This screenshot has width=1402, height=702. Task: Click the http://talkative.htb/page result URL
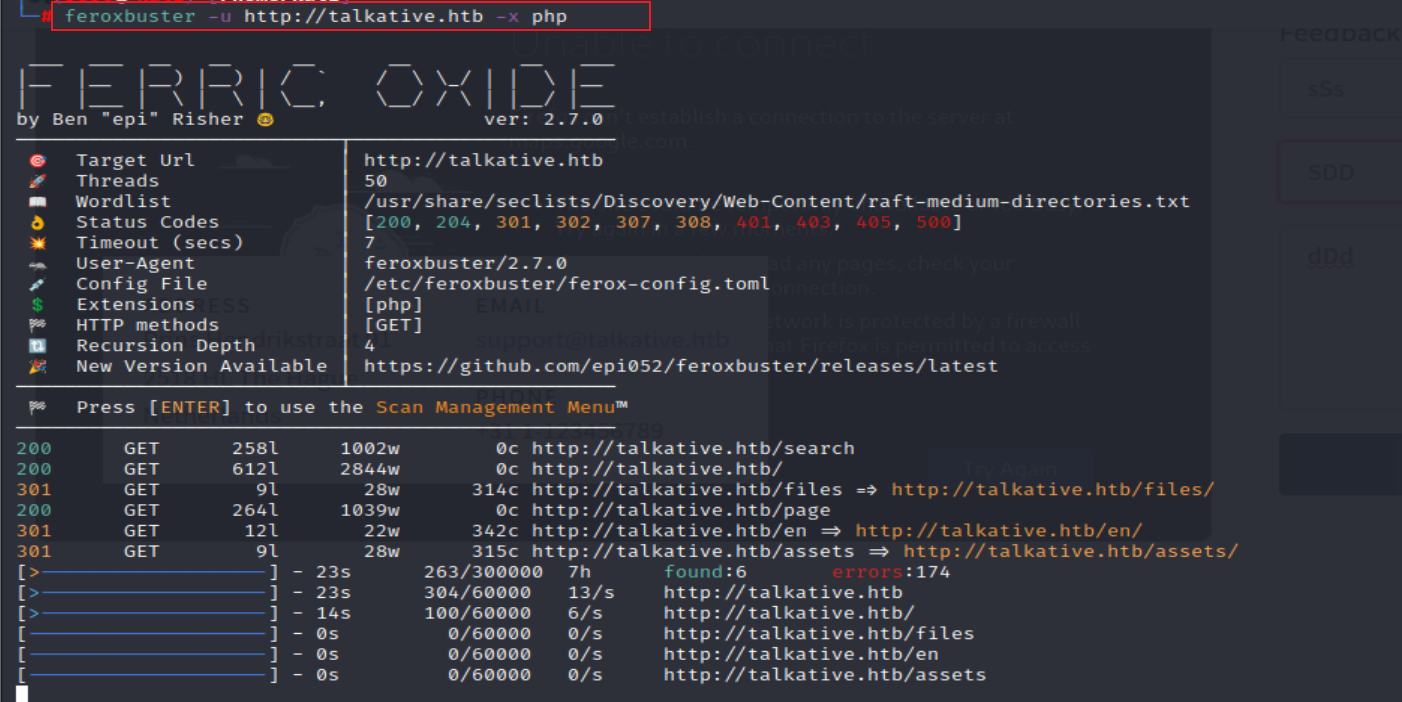click(x=681, y=510)
